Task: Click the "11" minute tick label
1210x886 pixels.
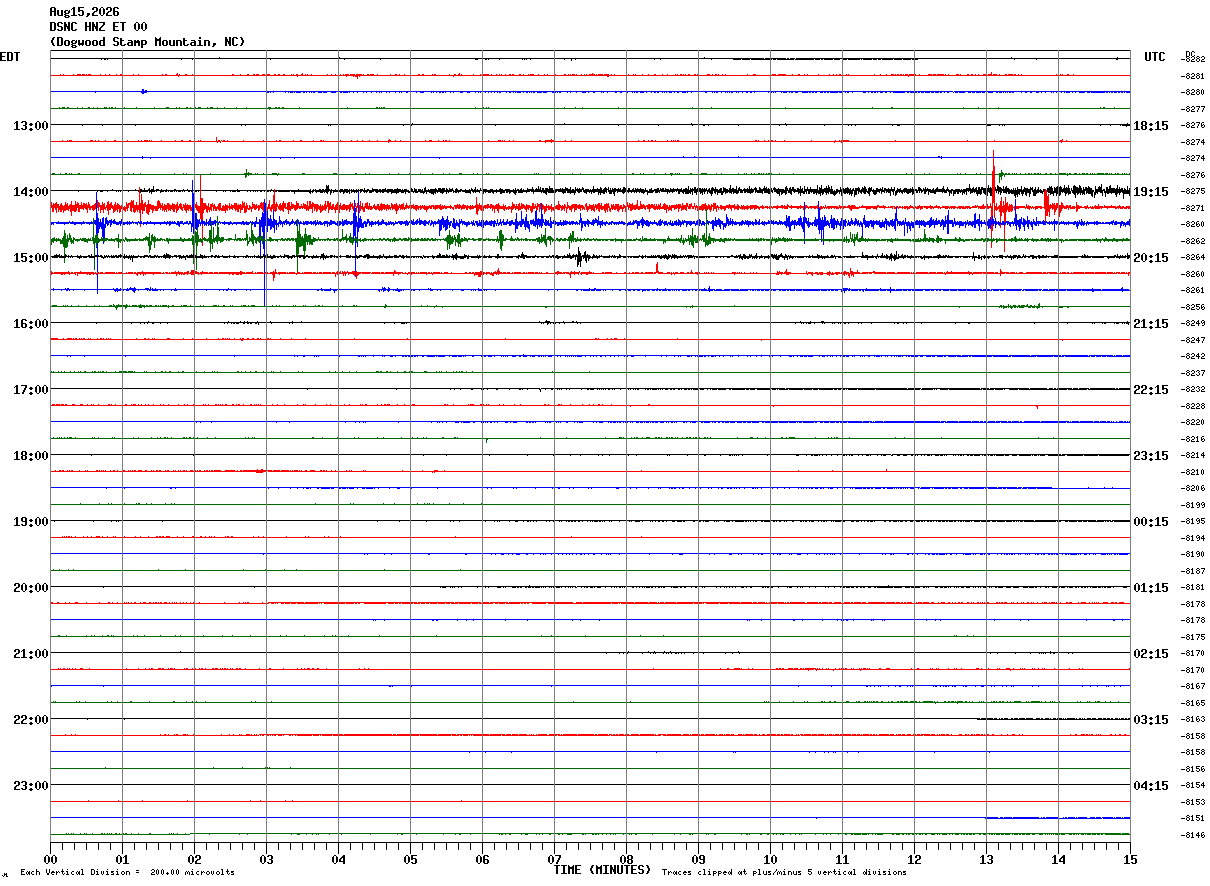Action: (843, 859)
